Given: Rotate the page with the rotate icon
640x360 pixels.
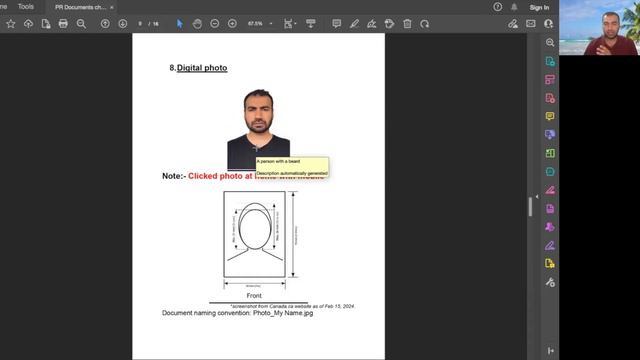Looking at the screenshot, I should point(424,24).
